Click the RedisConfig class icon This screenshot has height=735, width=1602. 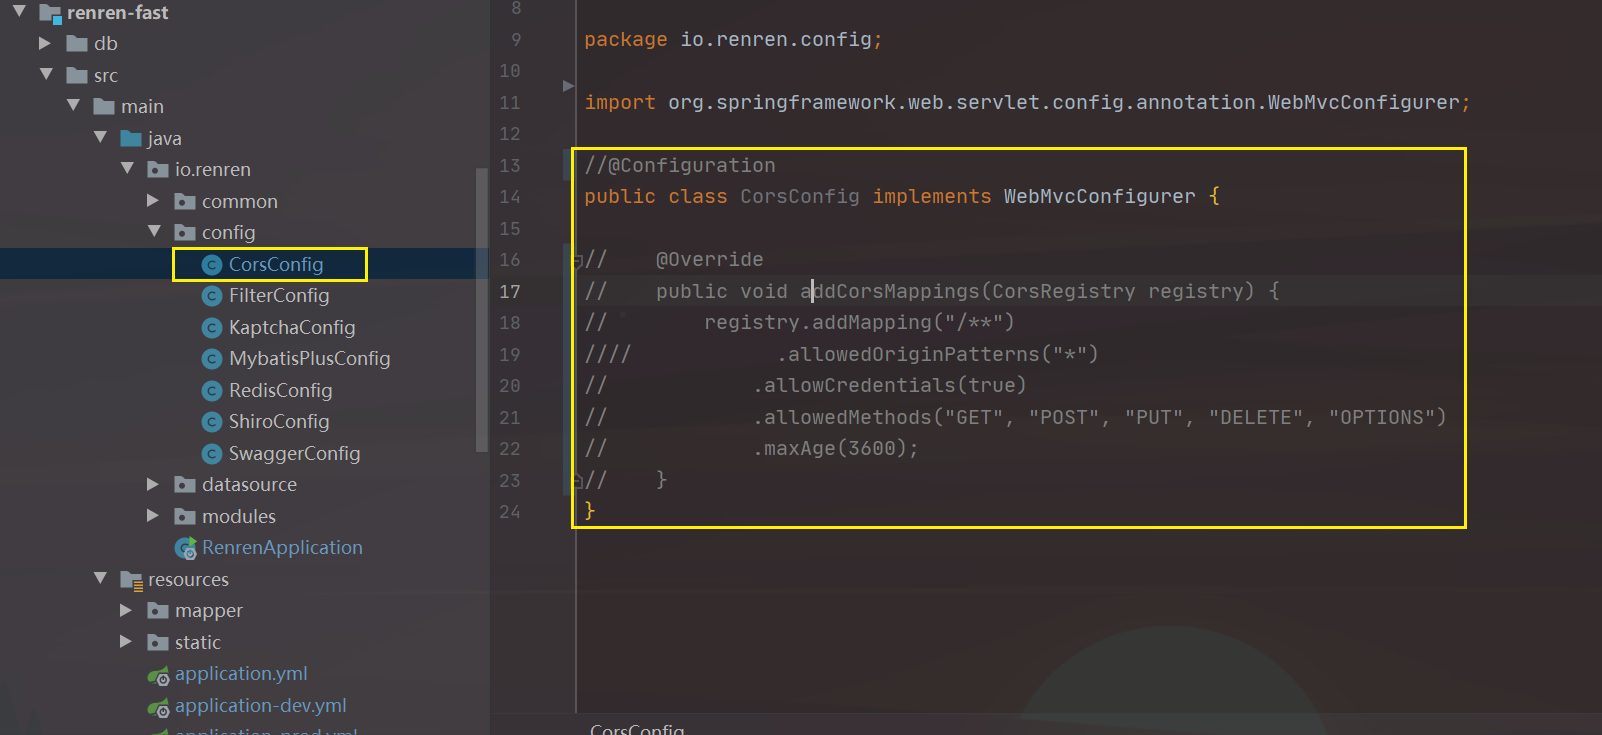(211, 390)
